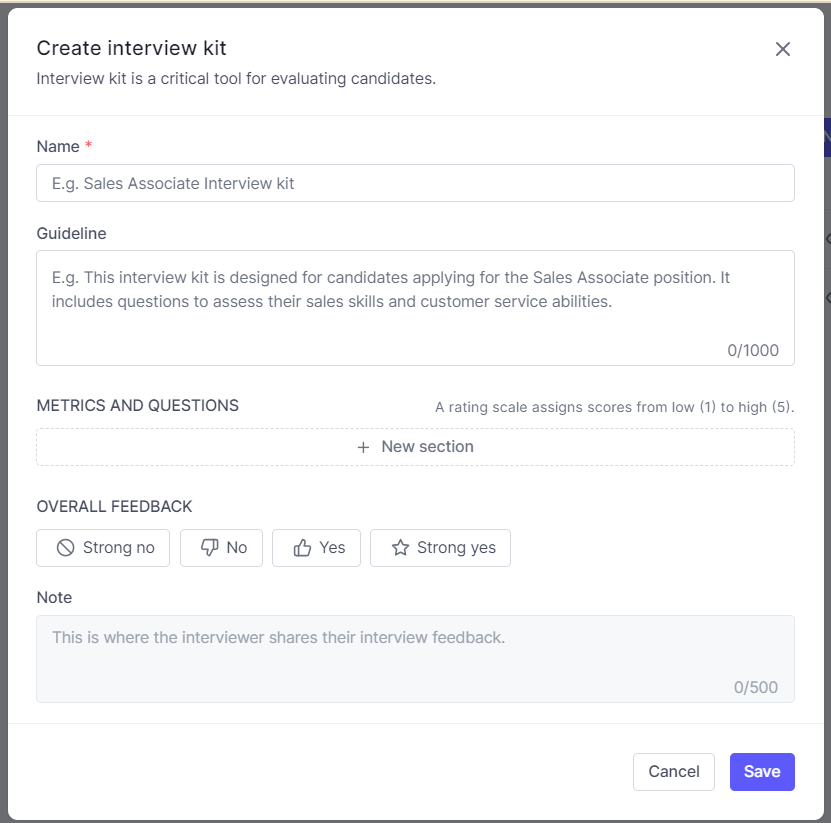Click the Name field label
The image size is (831, 823).
pos(58,147)
